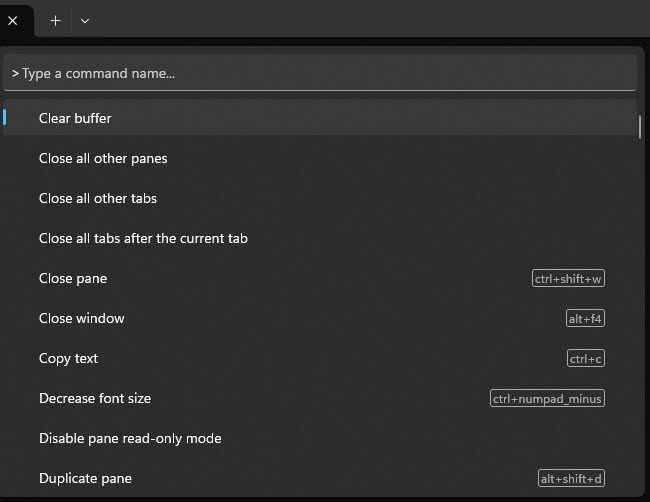Viewport: 650px width, 502px height.
Task: Click the new tab plus icon
Action: 55,20
